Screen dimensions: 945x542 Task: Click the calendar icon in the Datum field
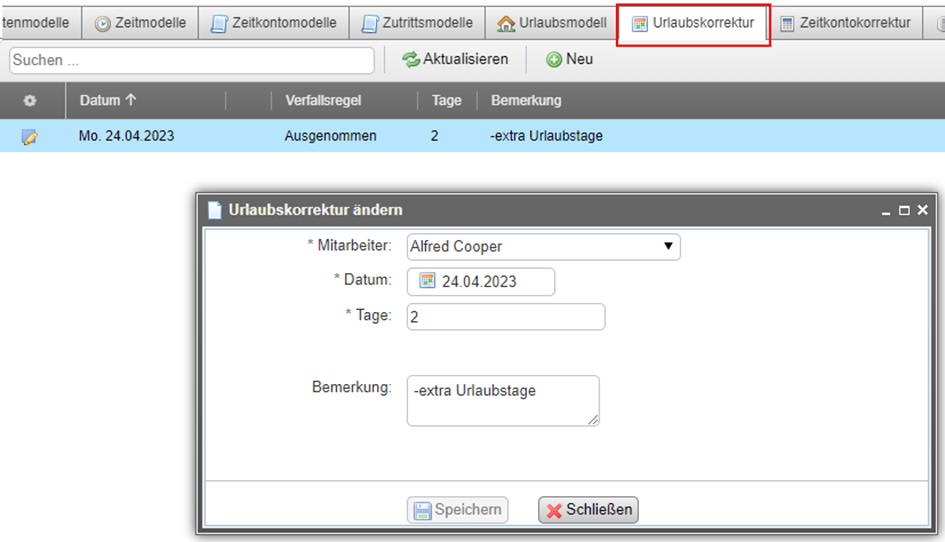[x=427, y=281]
